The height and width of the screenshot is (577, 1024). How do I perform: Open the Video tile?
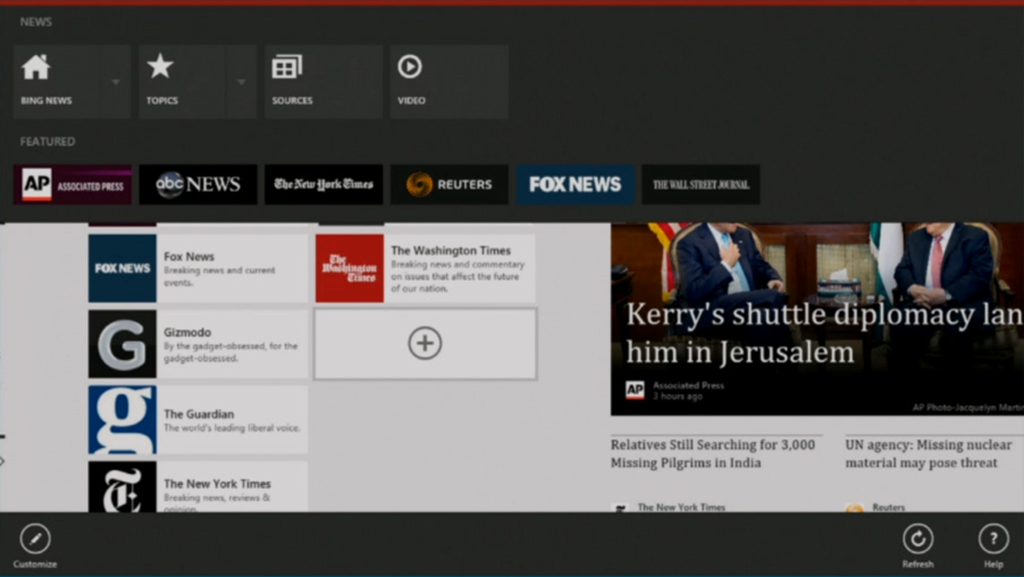click(449, 82)
